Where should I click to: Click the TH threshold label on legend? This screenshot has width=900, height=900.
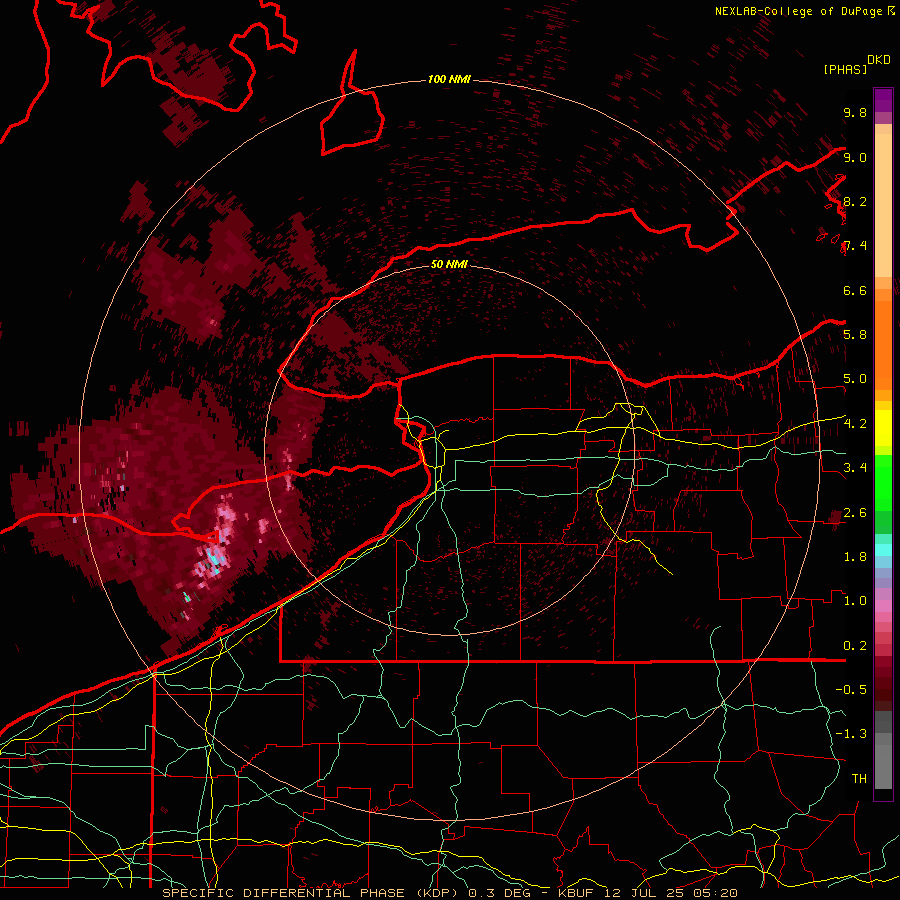pos(859,778)
